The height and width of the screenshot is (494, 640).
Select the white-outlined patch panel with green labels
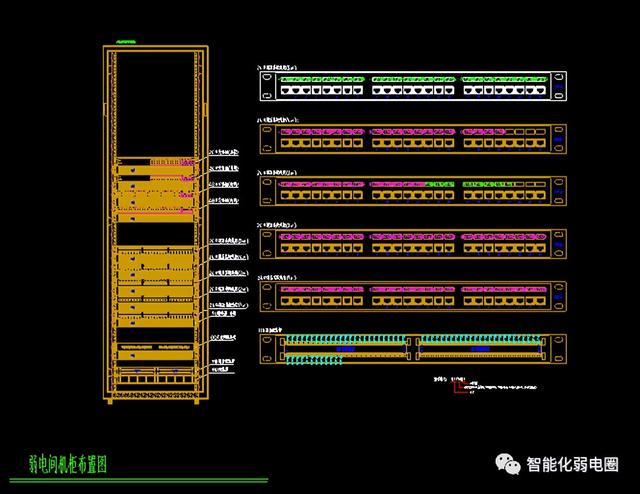[x=413, y=86]
